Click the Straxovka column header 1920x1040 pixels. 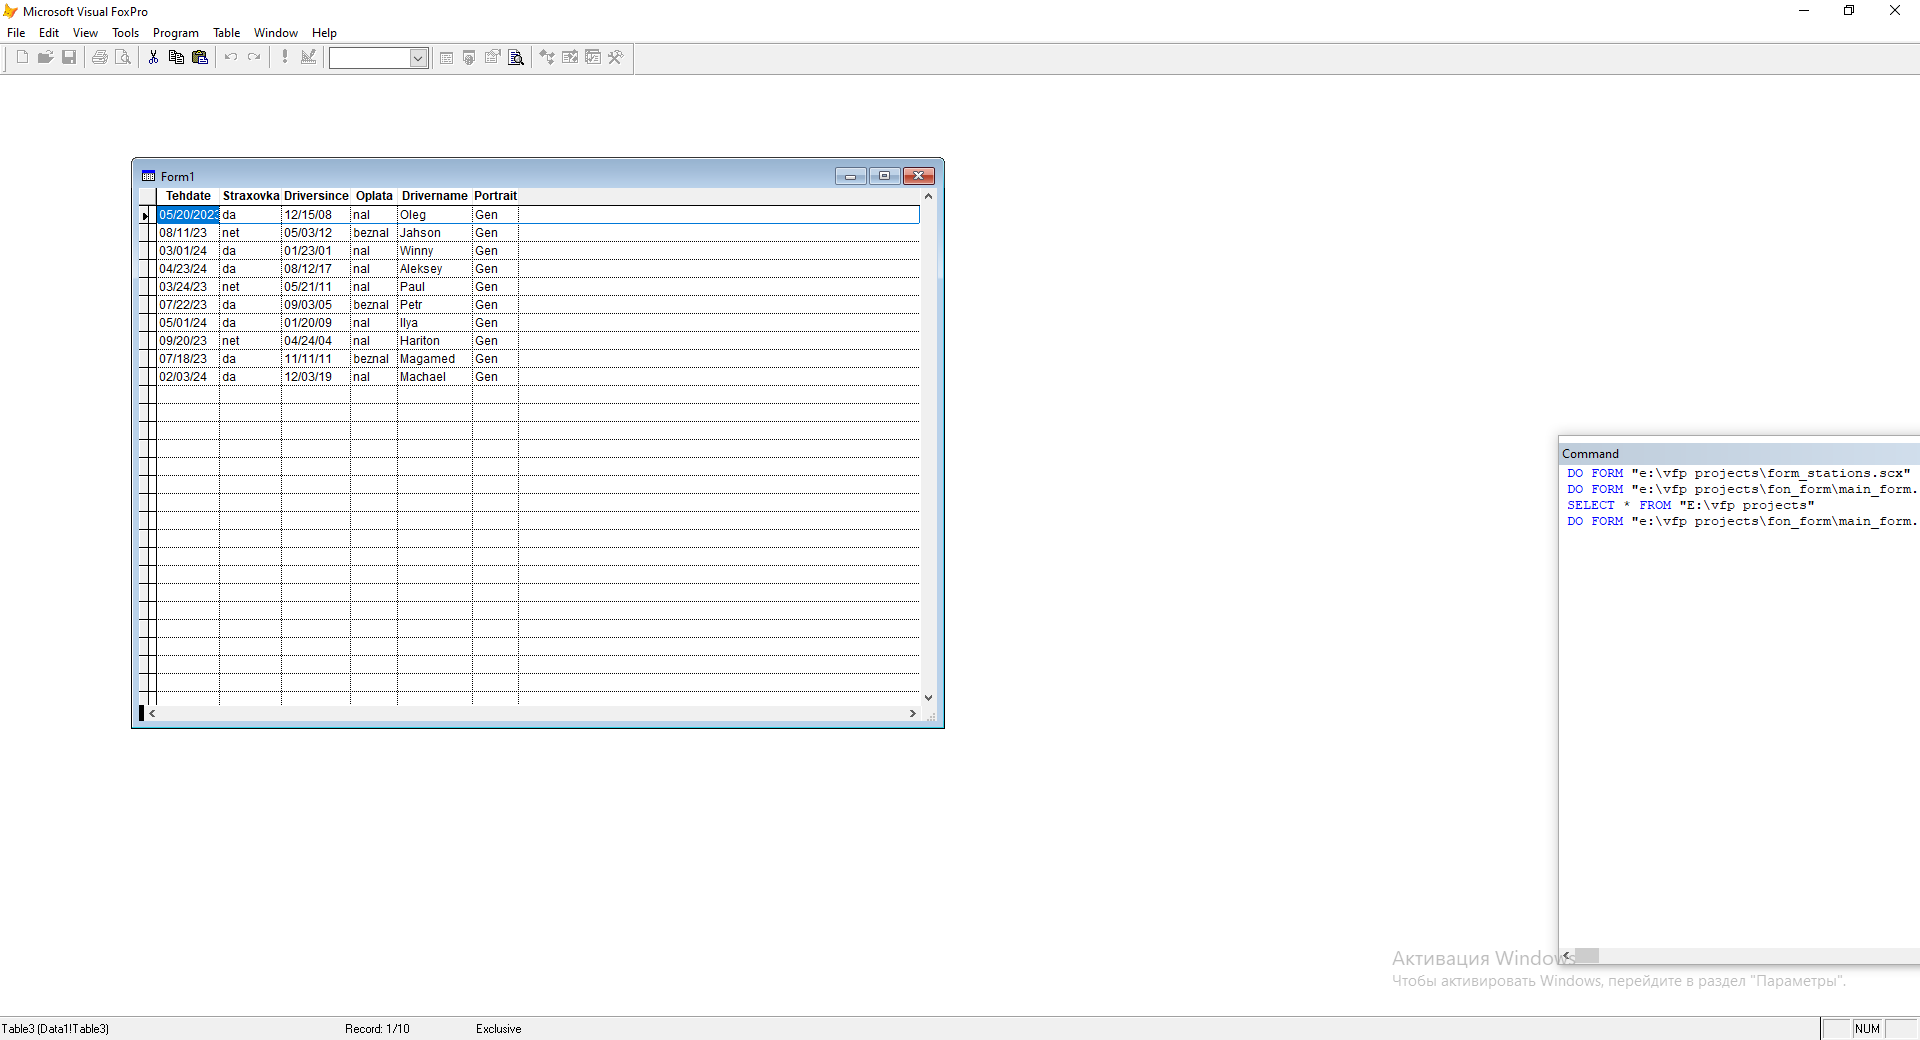pos(251,196)
